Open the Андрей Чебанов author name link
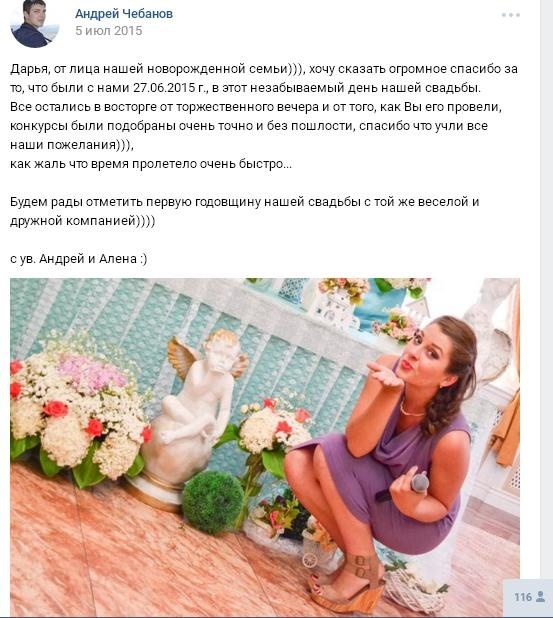The width and height of the screenshot is (553, 618). click(124, 14)
